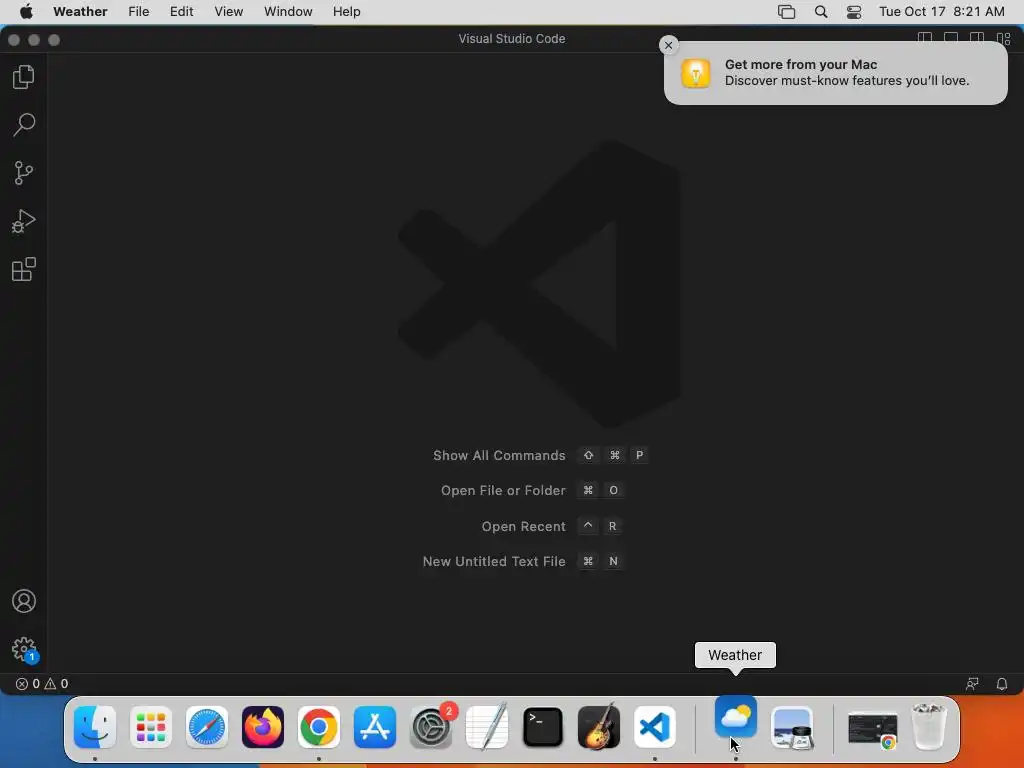The height and width of the screenshot is (768, 1024).
Task: Open Spotlight search in menu bar
Action: [821, 11]
